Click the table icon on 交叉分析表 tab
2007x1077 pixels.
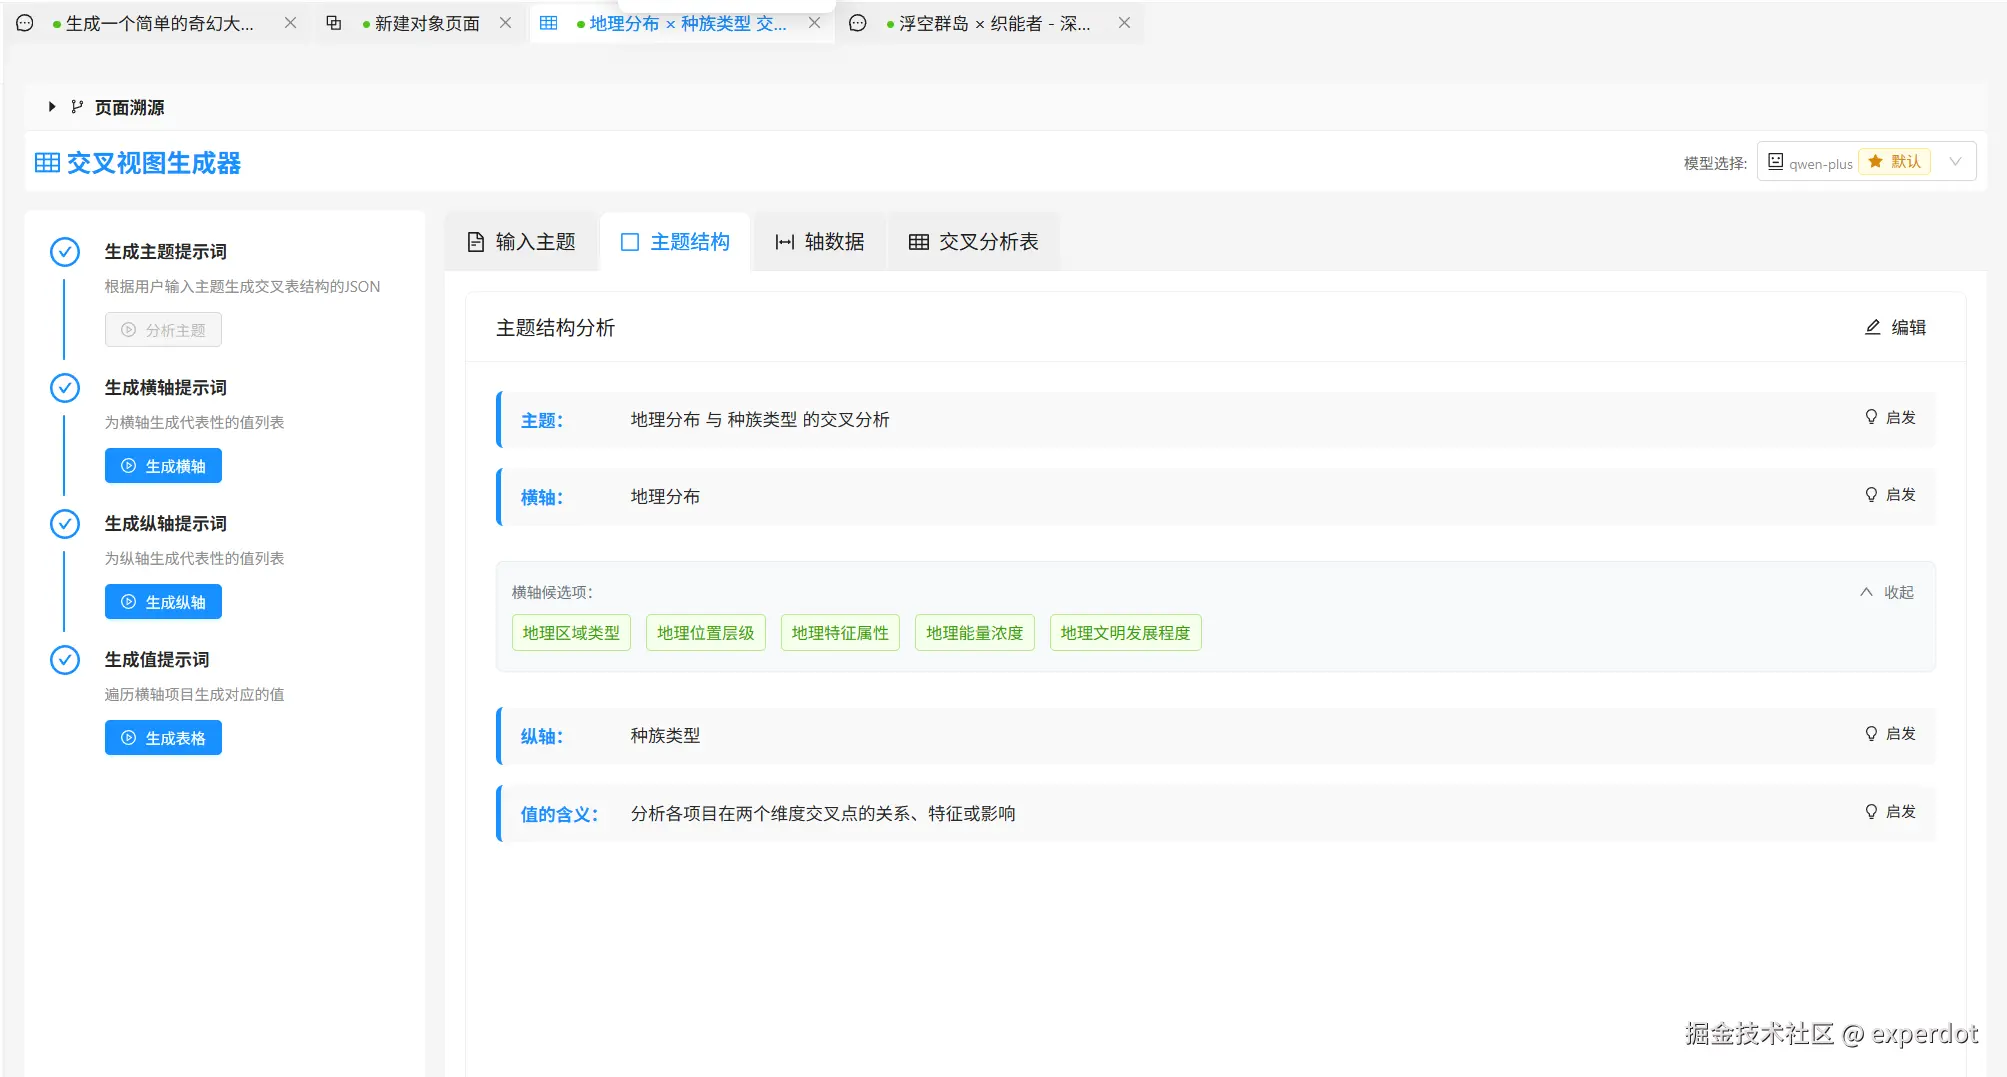tap(919, 241)
